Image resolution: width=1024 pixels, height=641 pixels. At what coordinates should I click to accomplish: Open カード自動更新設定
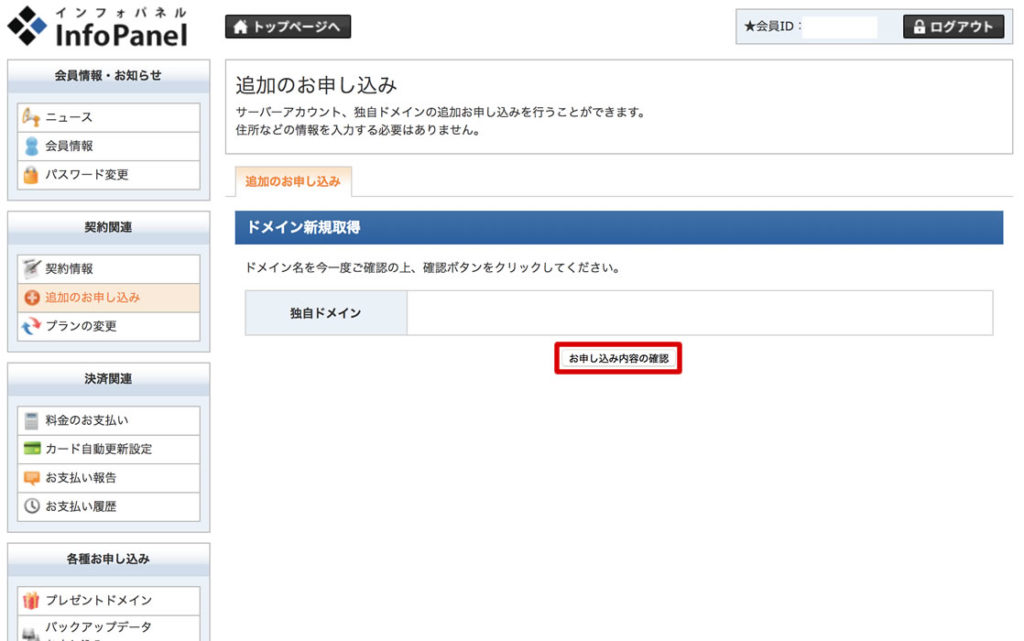coord(108,449)
